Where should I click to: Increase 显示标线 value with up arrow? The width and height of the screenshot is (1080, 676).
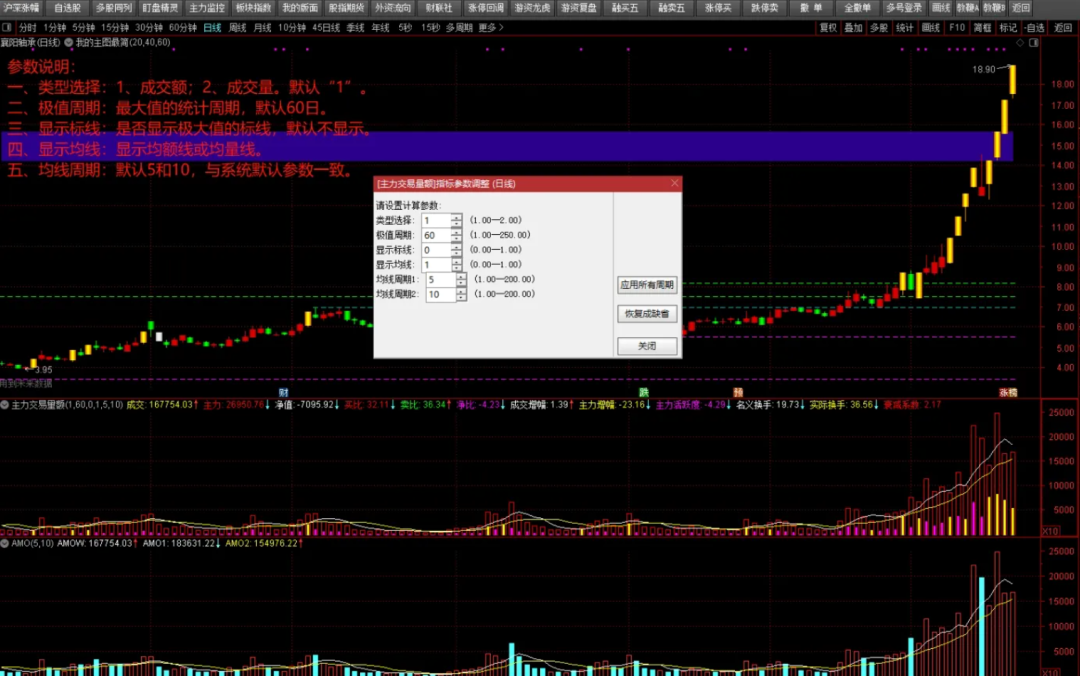point(456,246)
